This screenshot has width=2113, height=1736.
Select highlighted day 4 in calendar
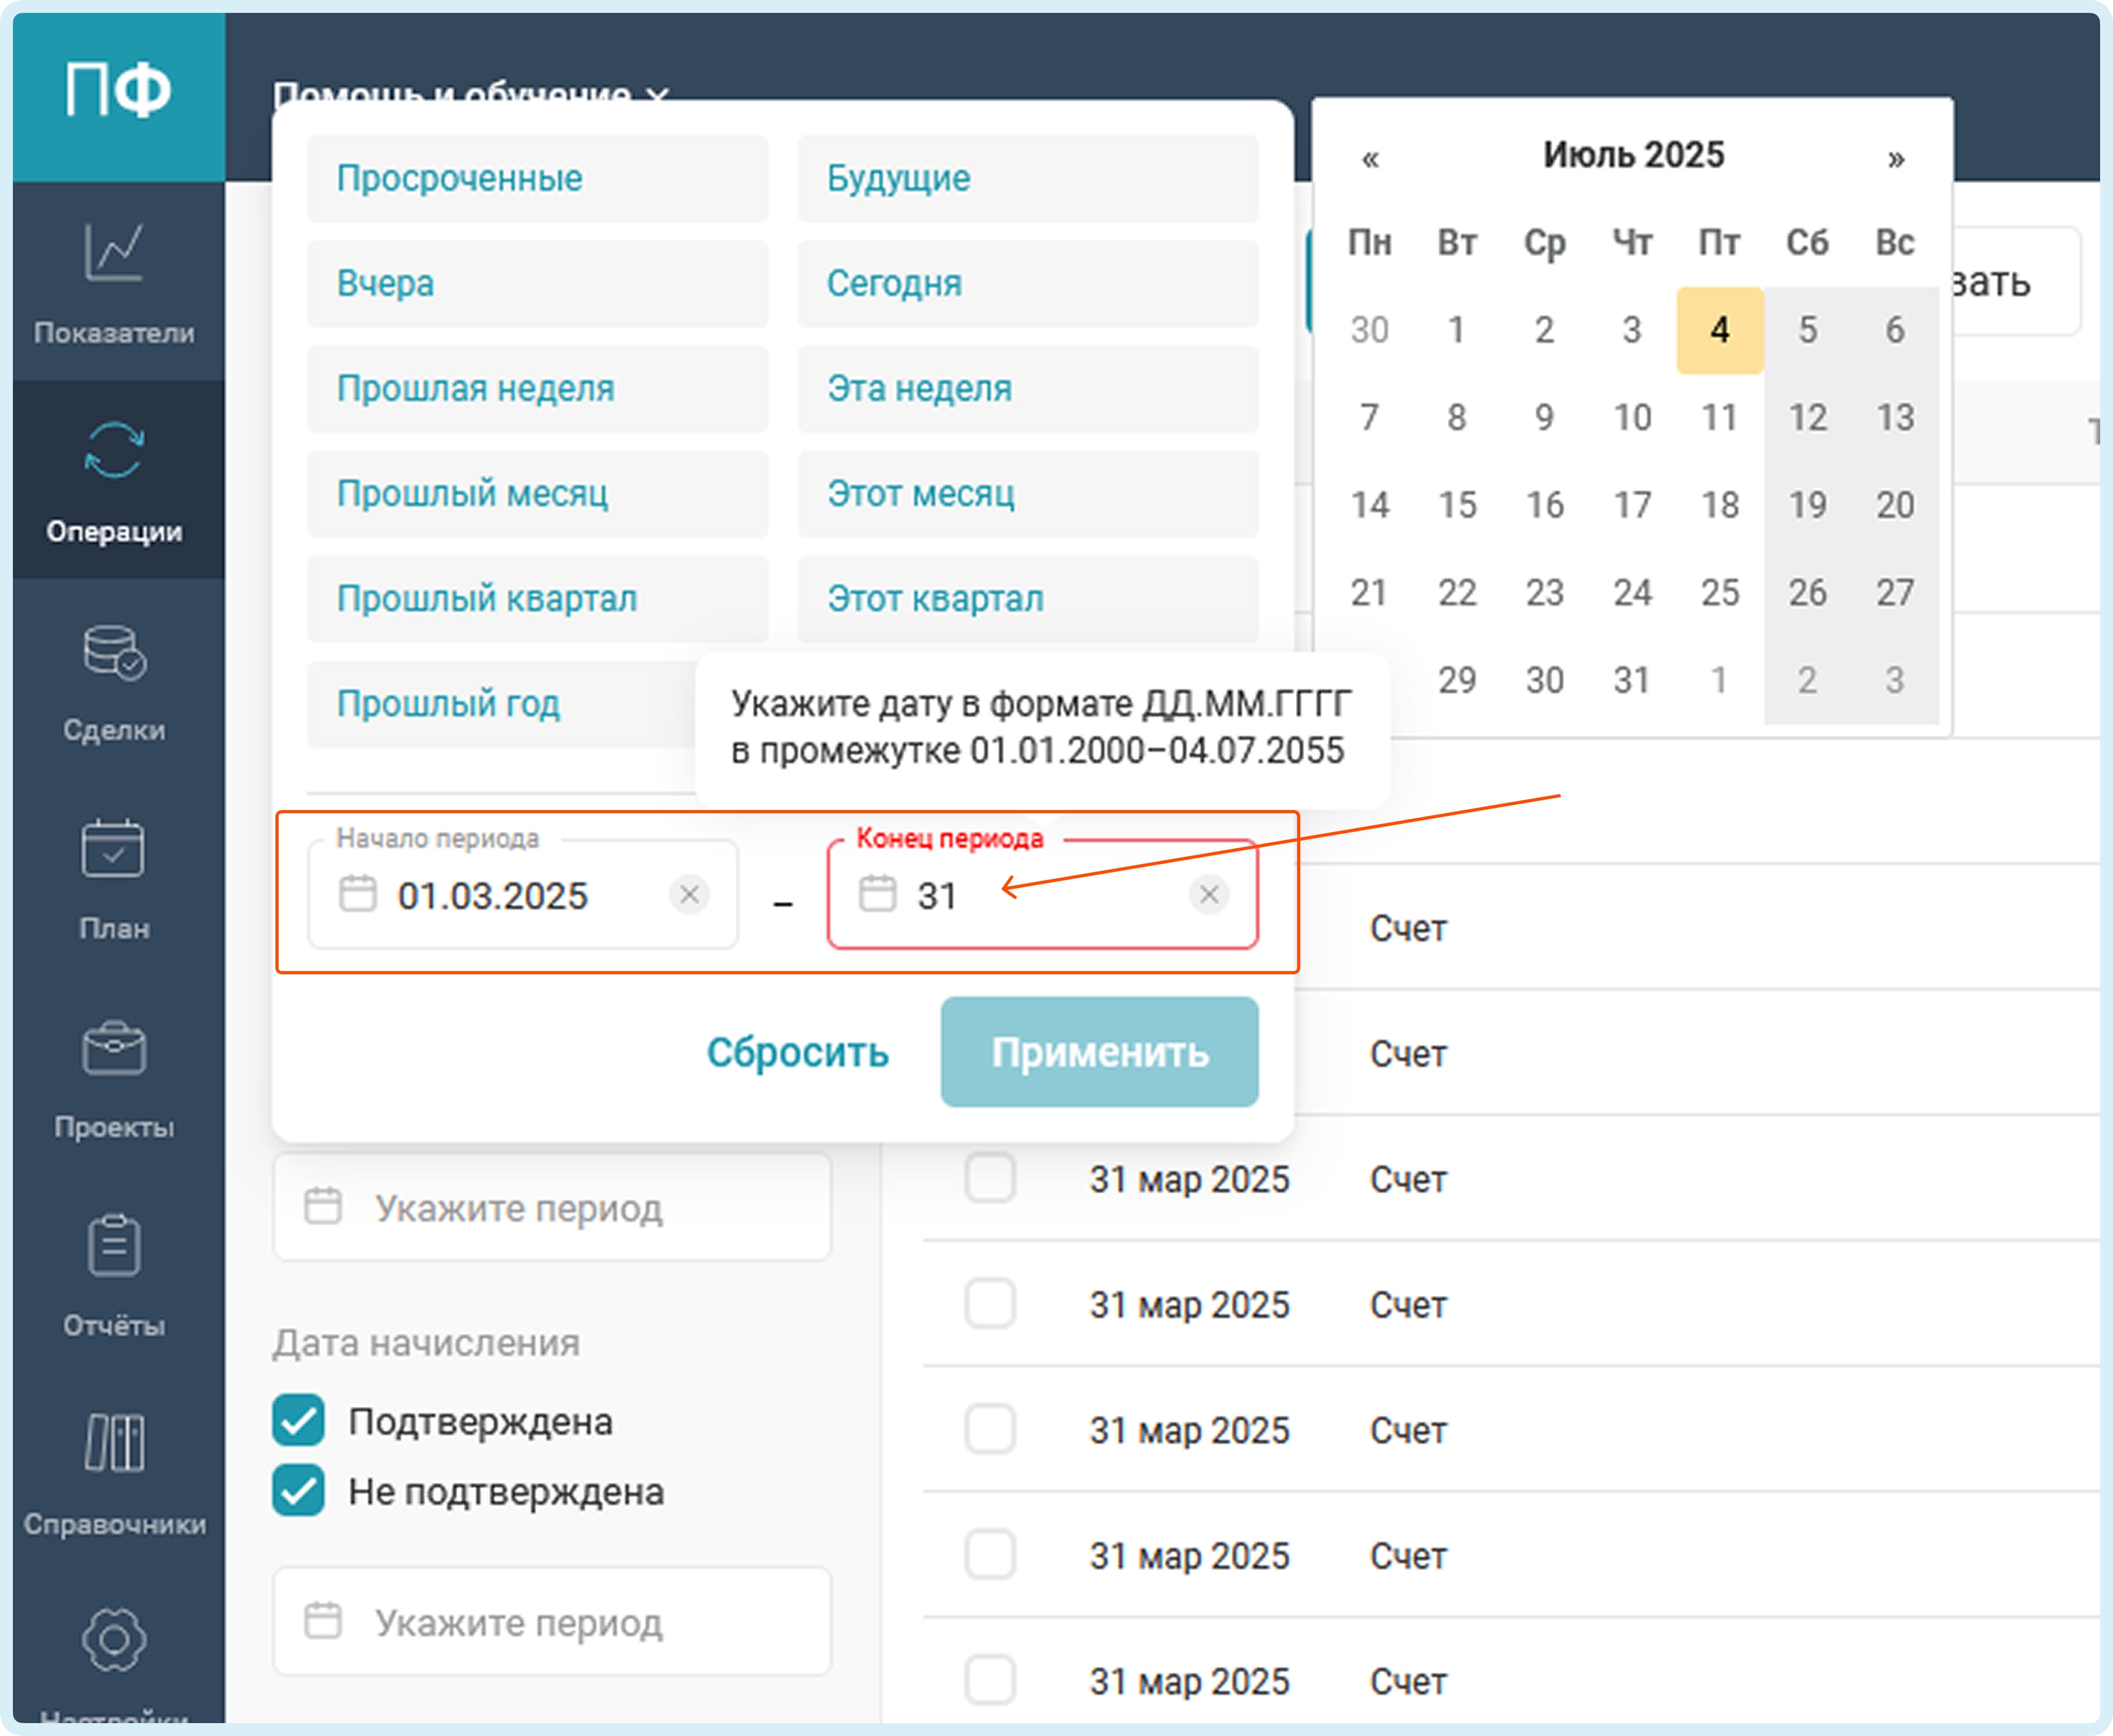click(1720, 330)
